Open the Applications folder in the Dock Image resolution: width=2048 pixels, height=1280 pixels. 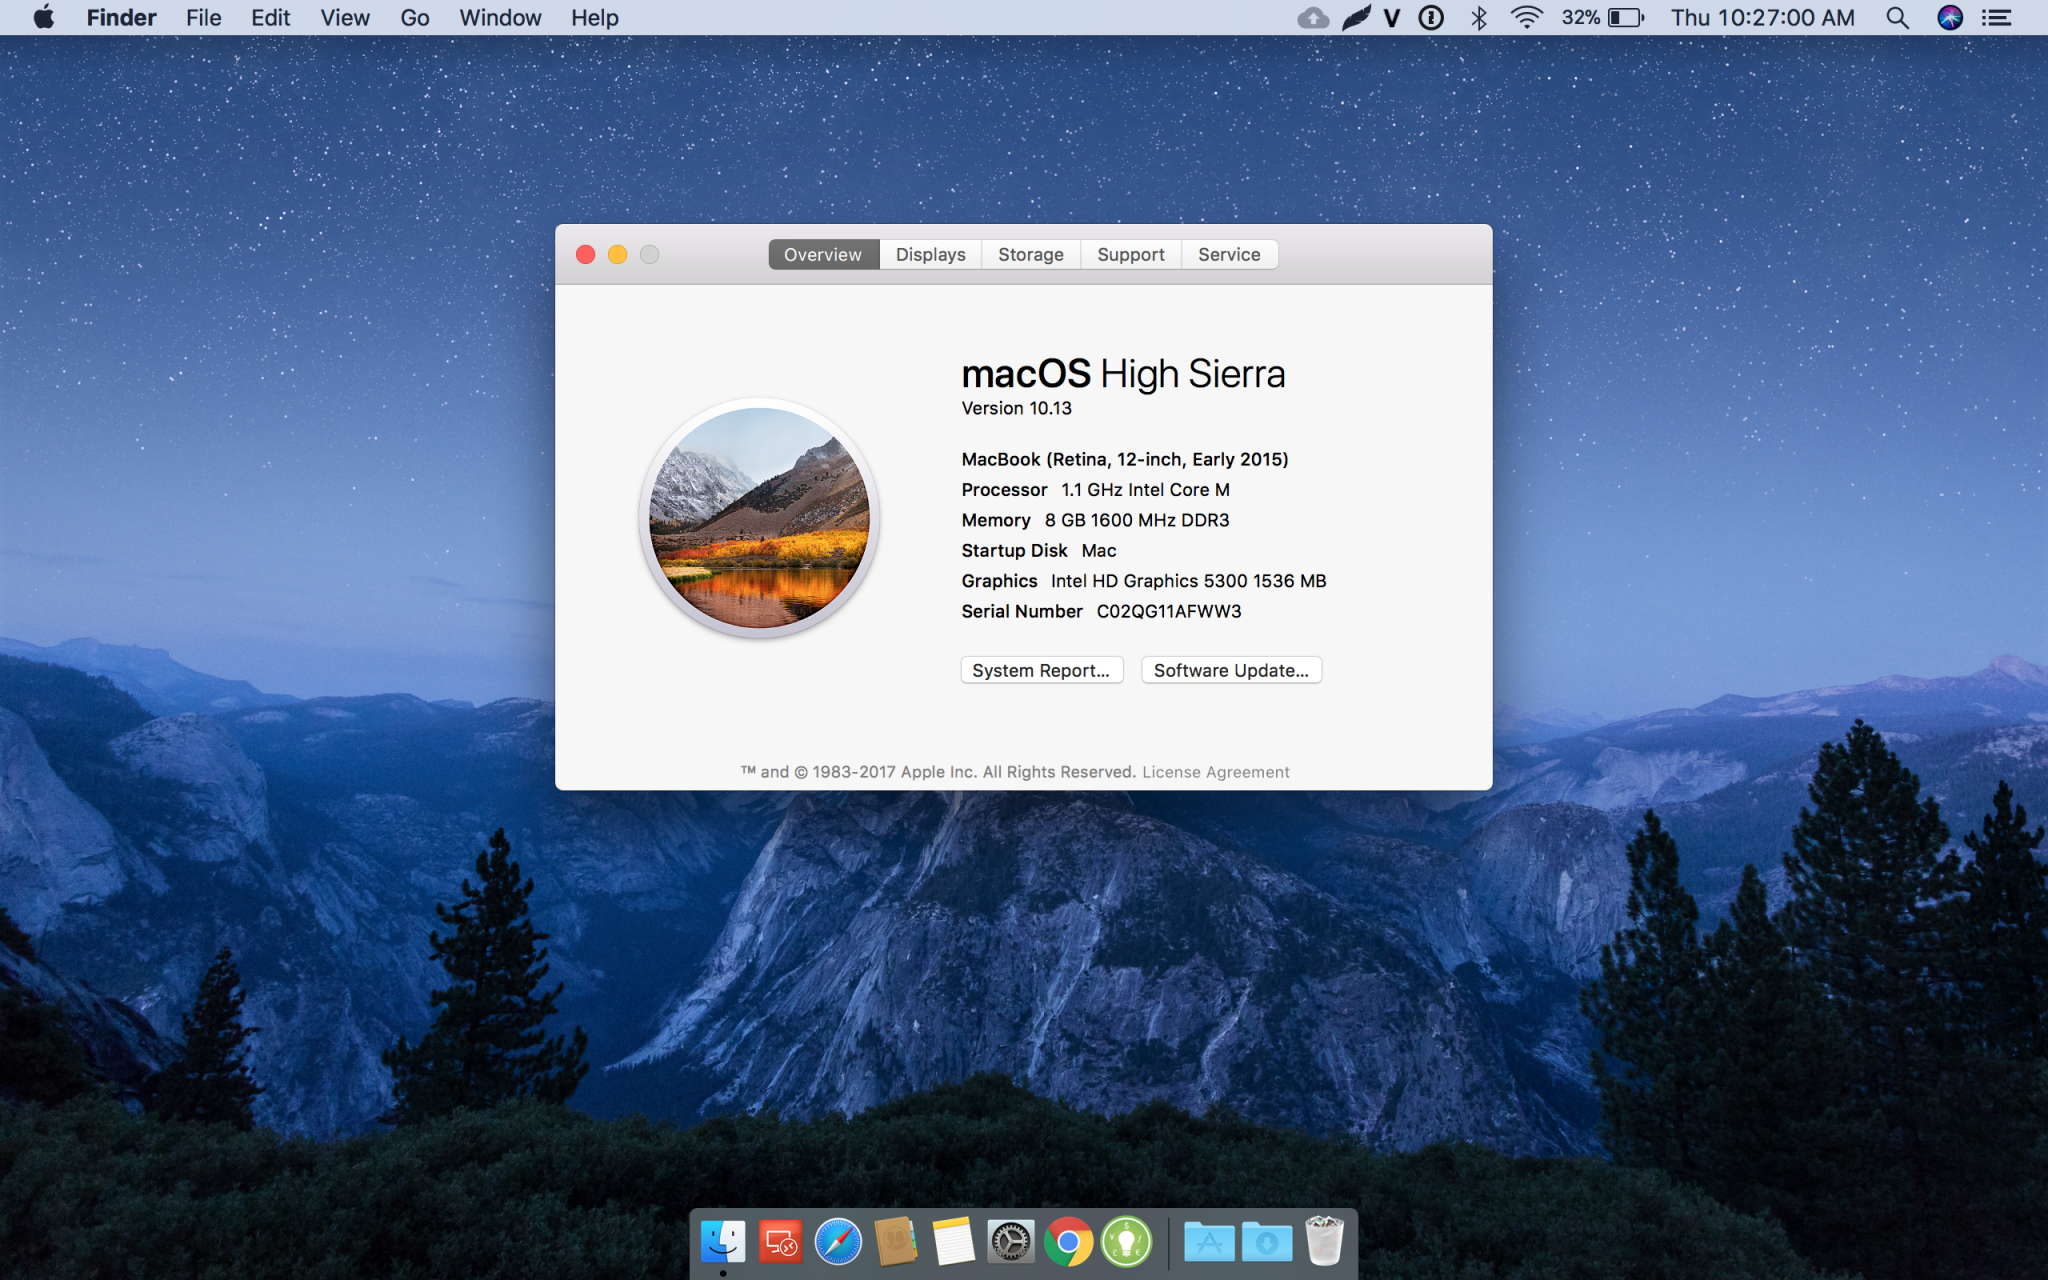1209,1242
